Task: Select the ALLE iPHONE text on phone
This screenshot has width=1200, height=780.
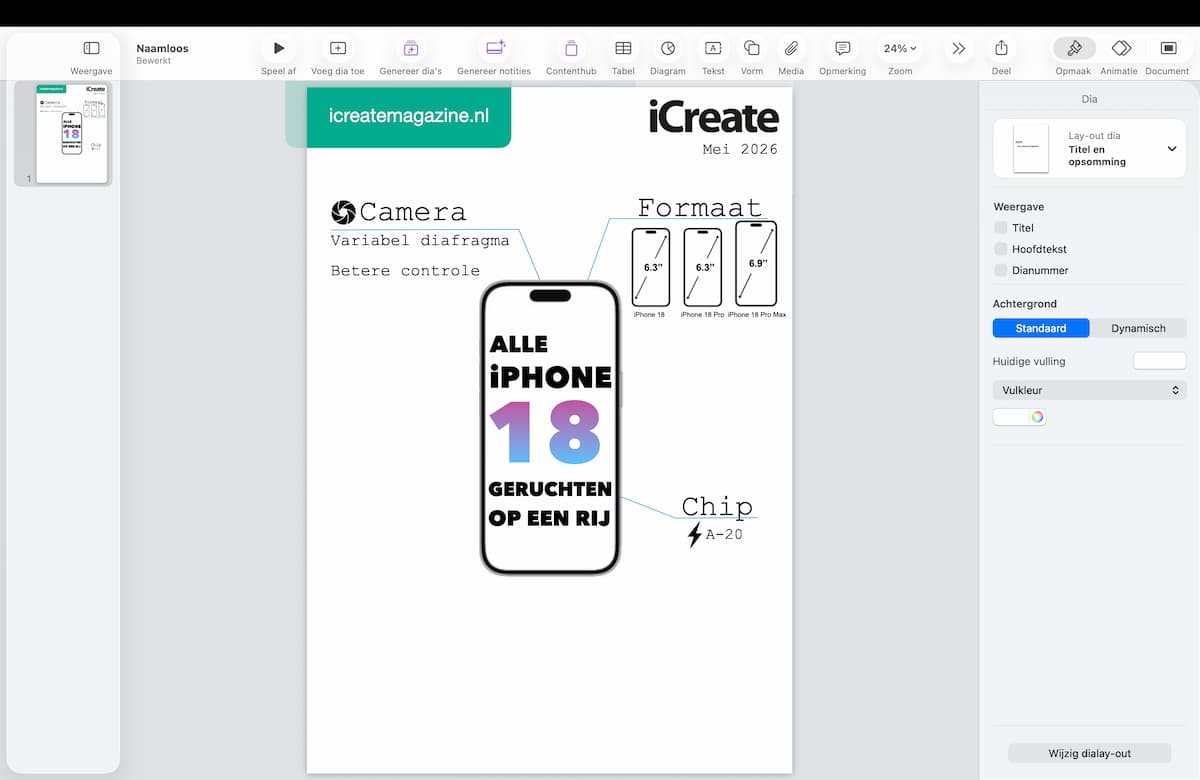Action: pyautogui.click(x=550, y=361)
